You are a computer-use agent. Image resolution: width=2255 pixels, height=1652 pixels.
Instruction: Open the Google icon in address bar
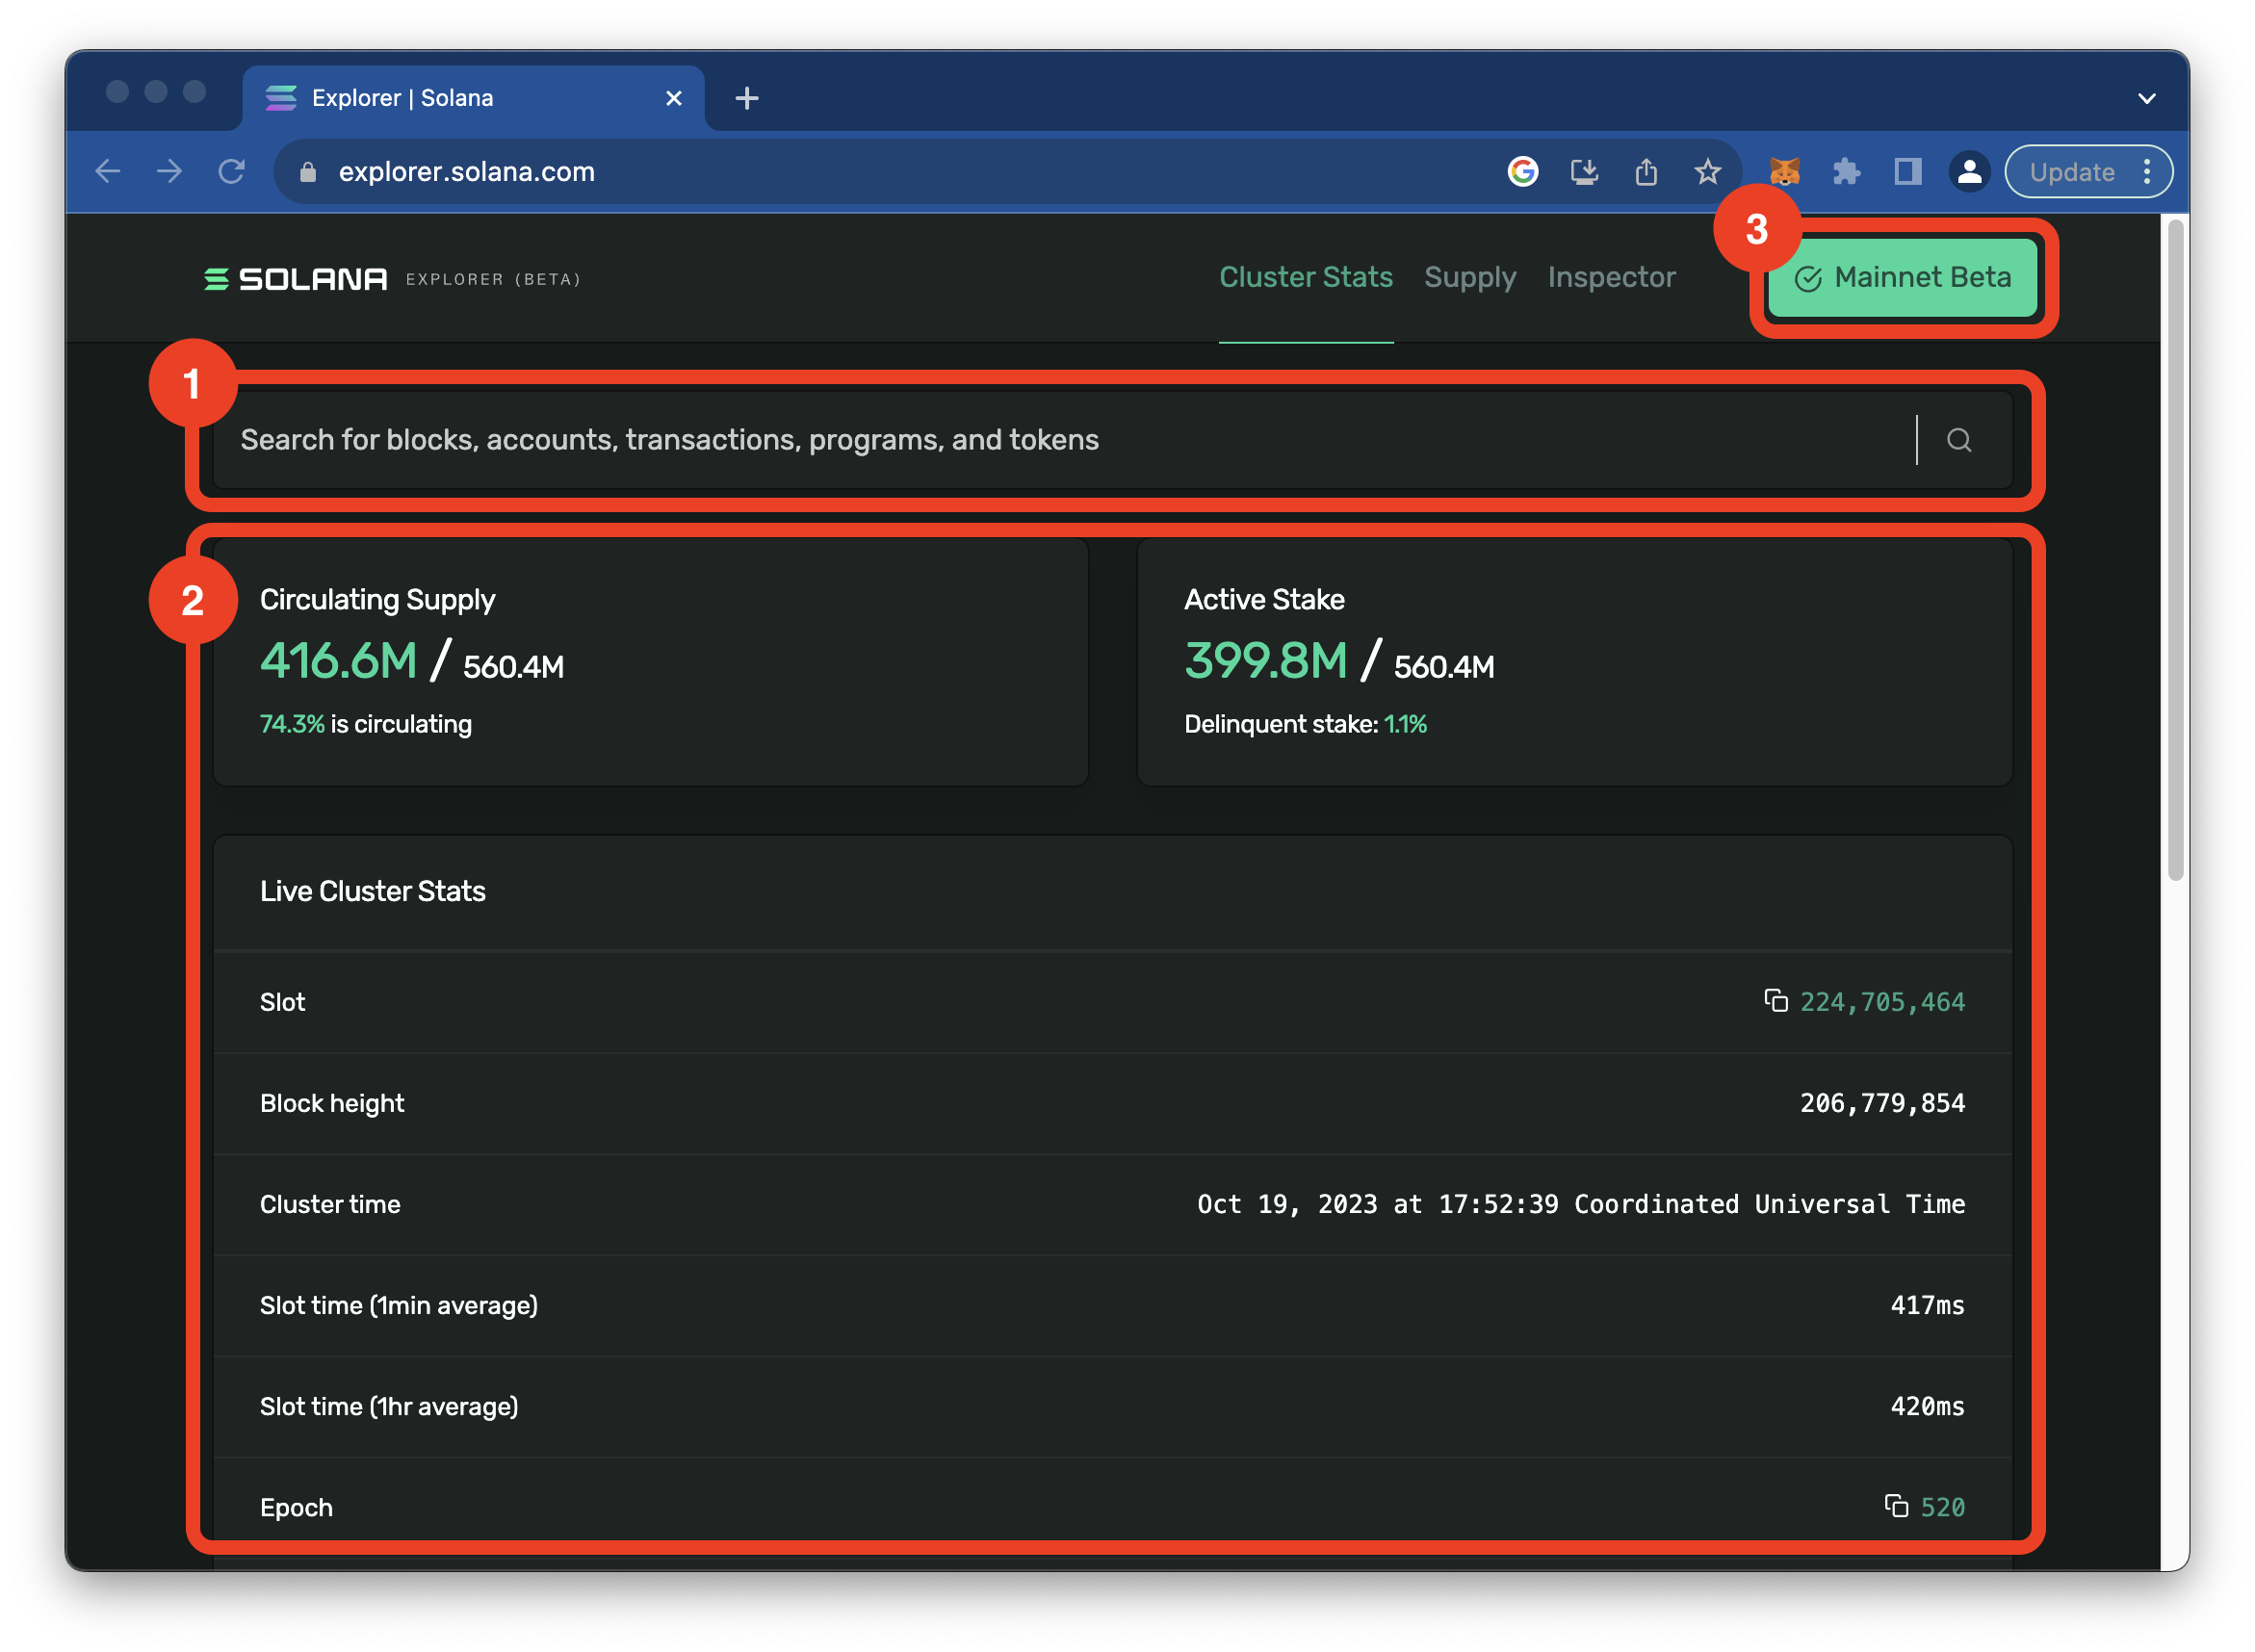point(1522,172)
